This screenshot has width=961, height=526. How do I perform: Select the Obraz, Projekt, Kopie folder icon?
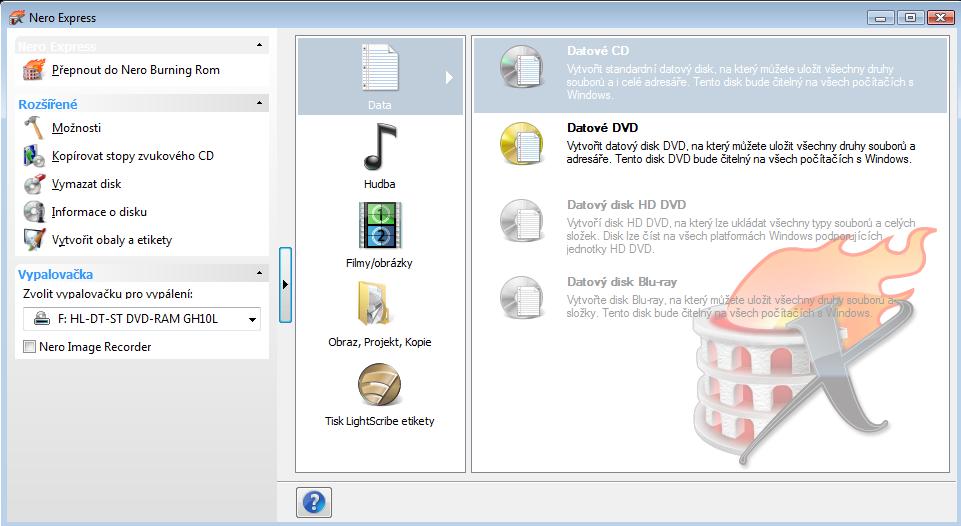pos(373,303)
